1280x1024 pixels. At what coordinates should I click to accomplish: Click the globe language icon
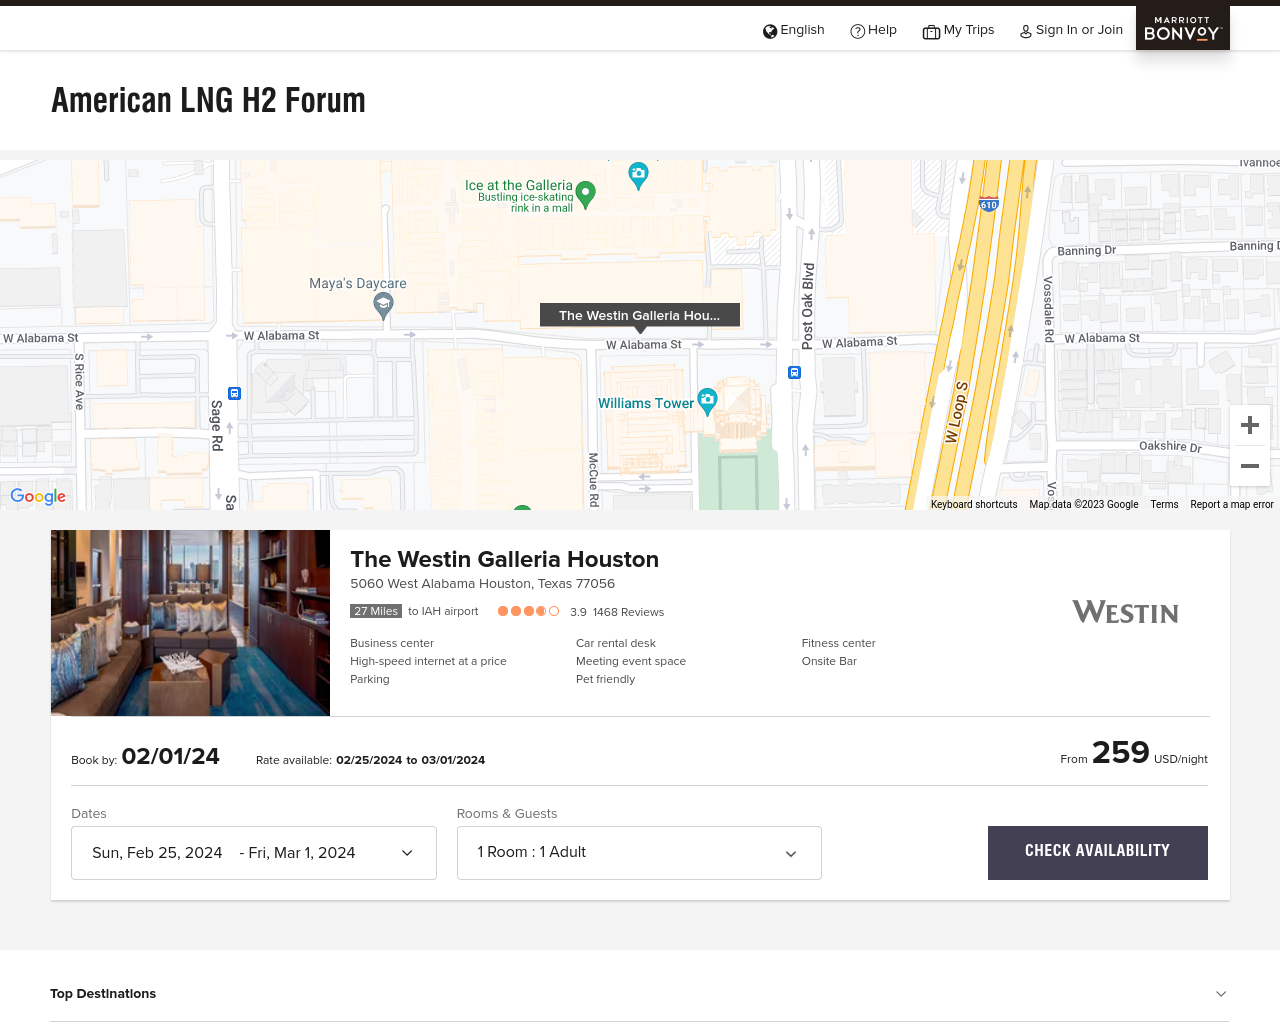pos(770,31)
